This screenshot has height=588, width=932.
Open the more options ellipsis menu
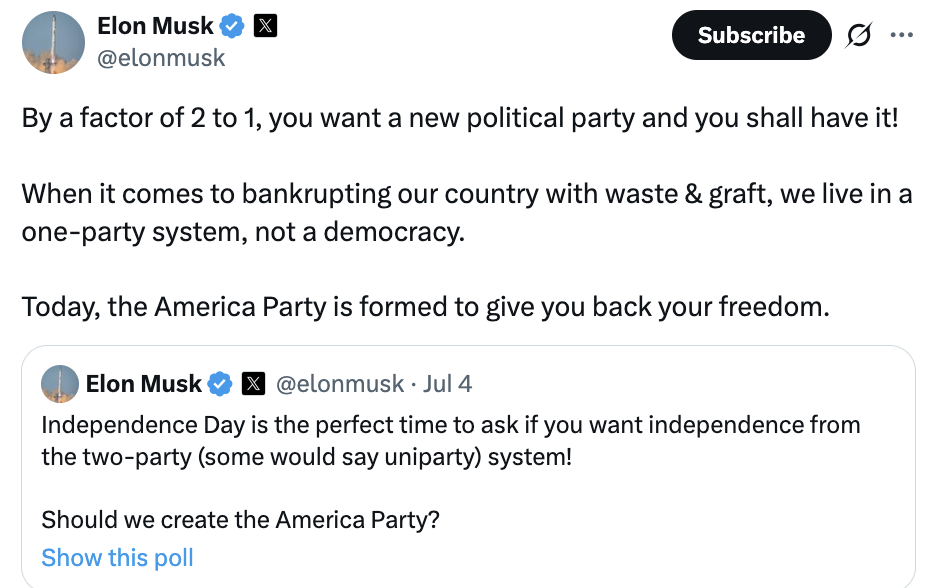pyautogui.click(x=903, y=33)
